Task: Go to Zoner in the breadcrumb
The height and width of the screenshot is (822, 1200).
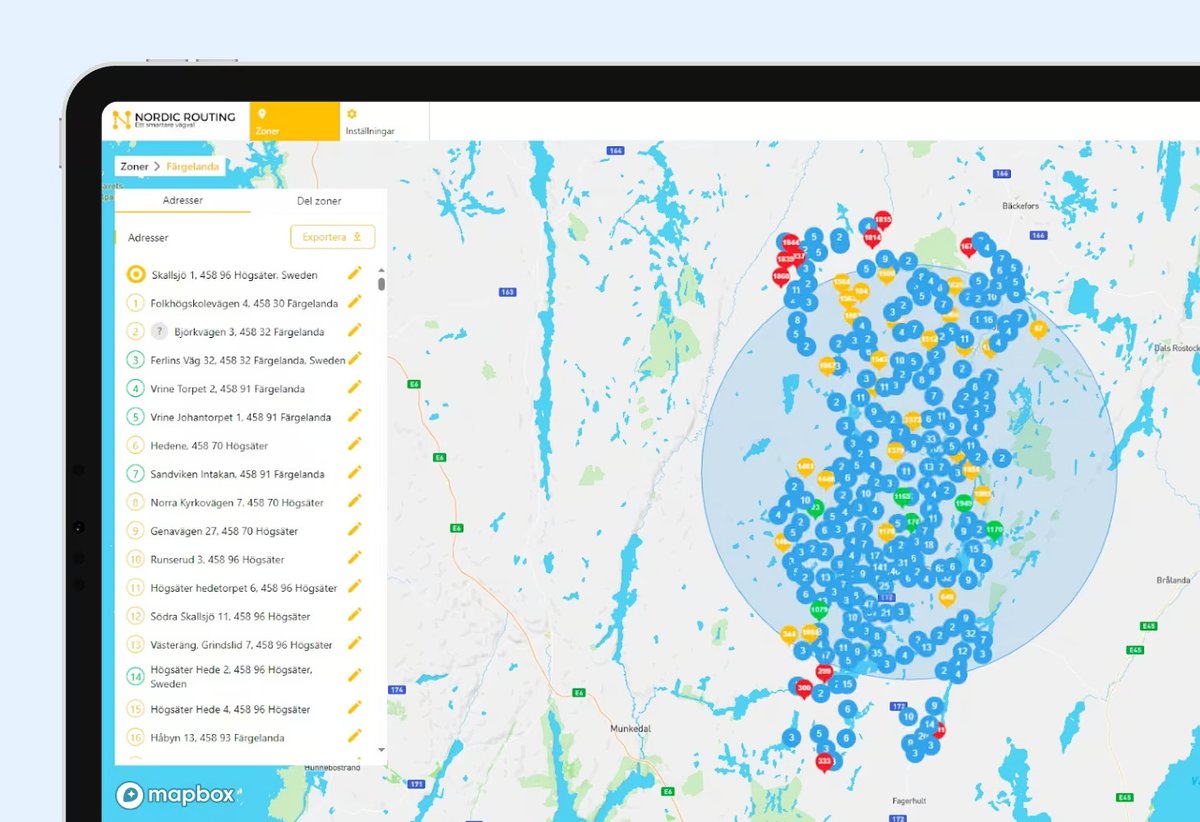Action: click(134, 167)
